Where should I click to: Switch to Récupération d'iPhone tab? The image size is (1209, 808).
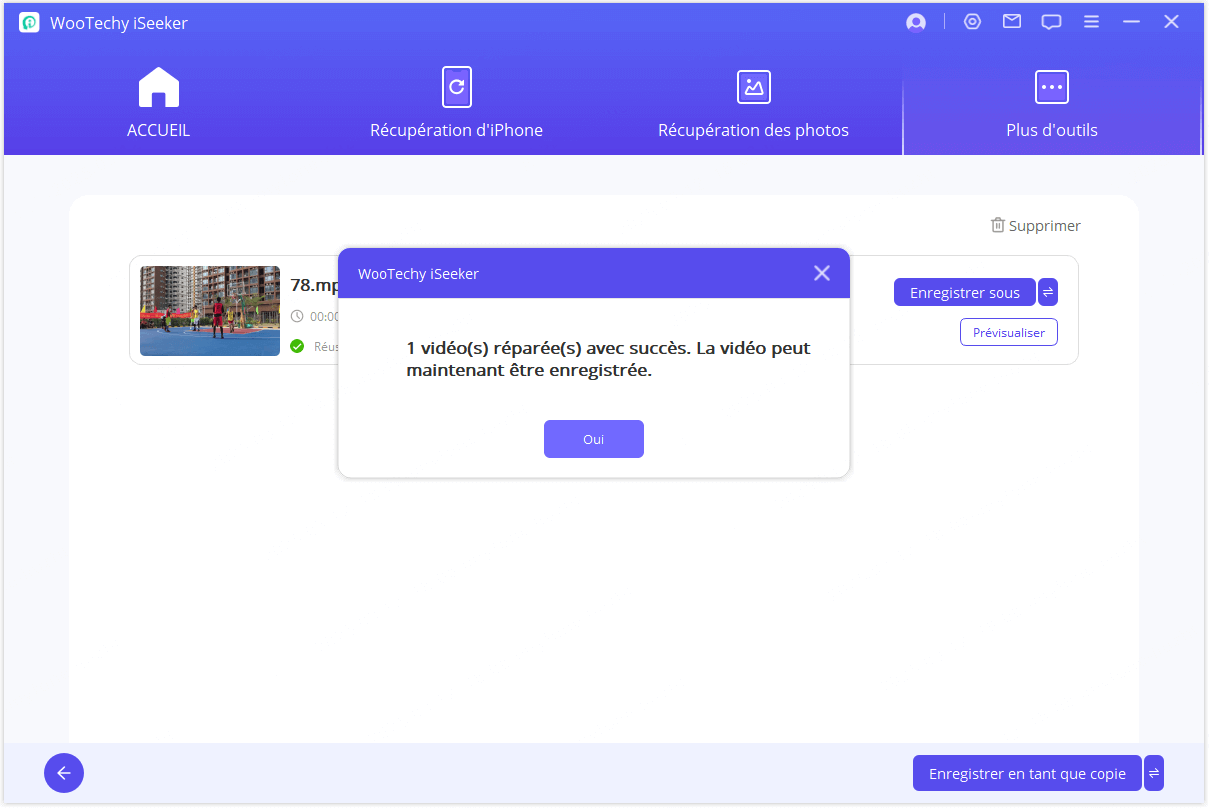[456, 103]
